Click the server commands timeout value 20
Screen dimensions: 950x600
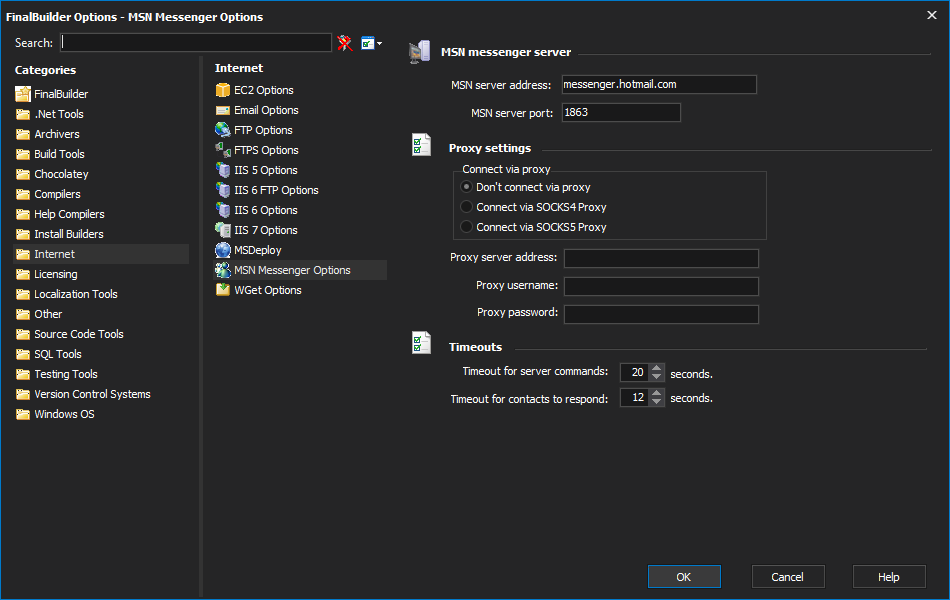(635, 372)
